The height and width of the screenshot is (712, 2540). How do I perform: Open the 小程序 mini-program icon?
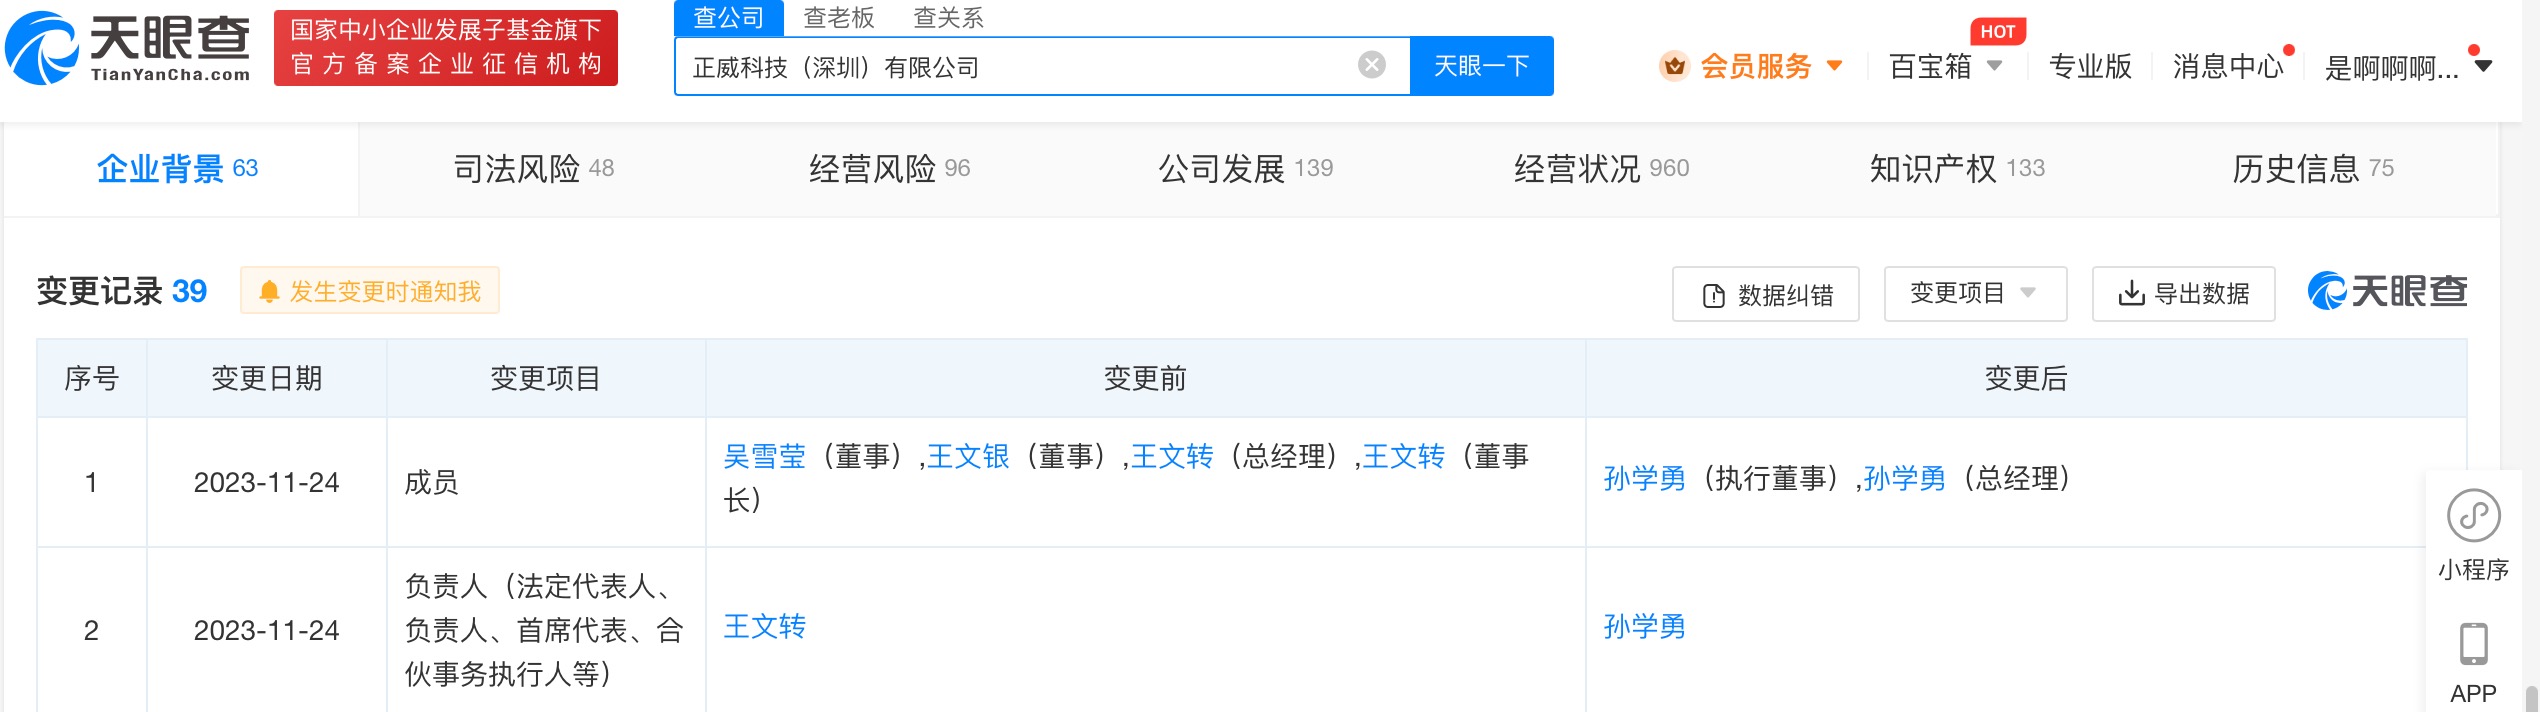point(2473,516)
